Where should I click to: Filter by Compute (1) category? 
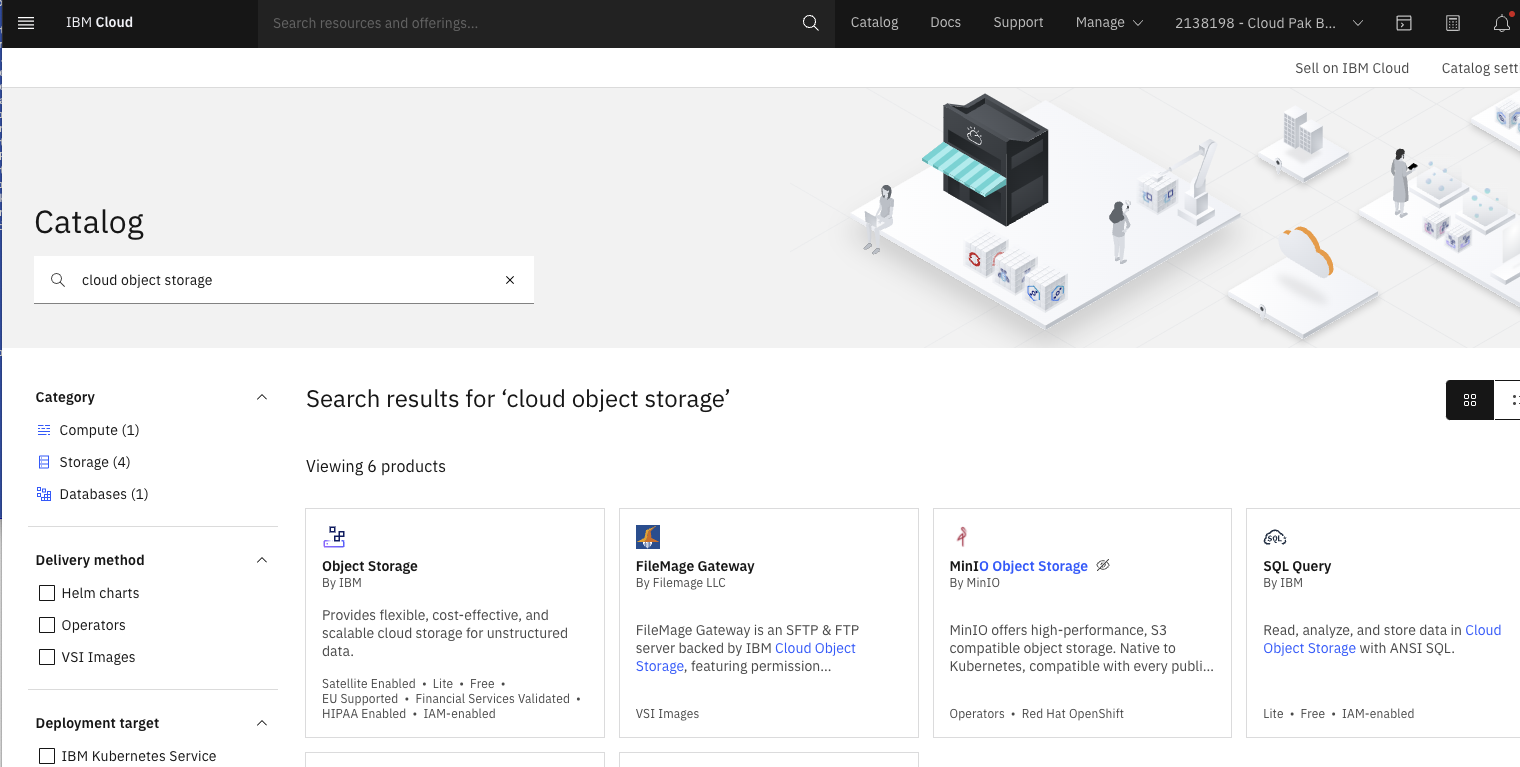pos(99,430)
